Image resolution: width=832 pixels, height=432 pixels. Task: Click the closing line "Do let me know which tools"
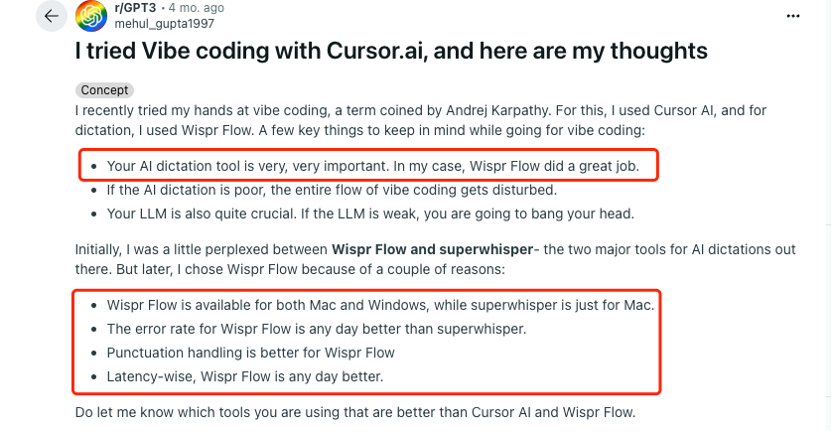pos(355,412)
